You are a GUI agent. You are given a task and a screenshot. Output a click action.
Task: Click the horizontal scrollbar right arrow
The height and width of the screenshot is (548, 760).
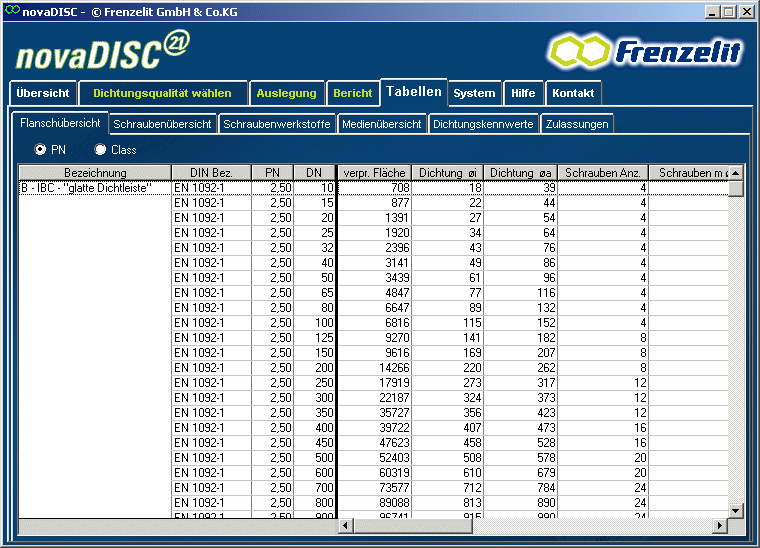coord(718,525)
